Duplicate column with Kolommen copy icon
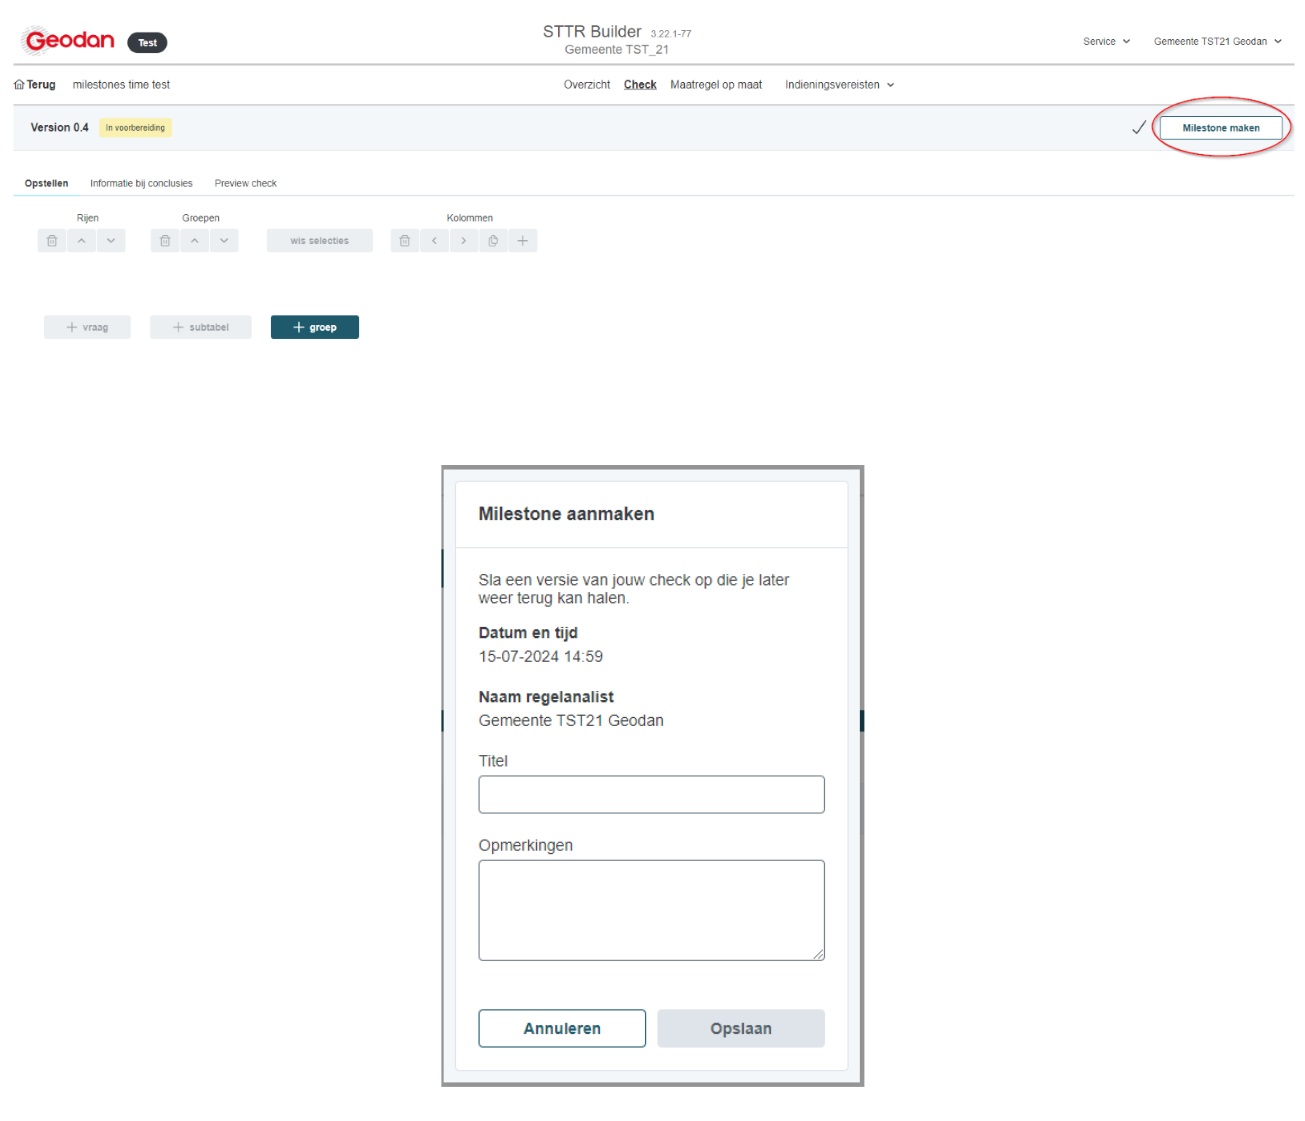 [493, 241]
